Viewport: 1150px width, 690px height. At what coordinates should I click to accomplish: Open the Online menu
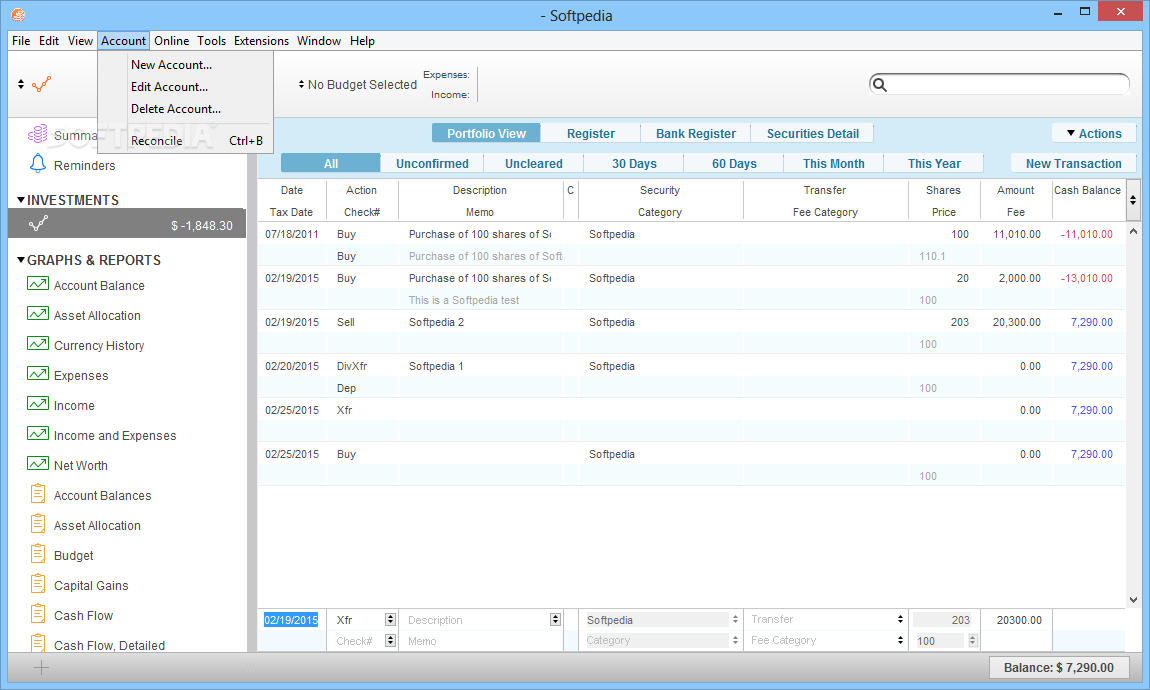click(172, 41)
